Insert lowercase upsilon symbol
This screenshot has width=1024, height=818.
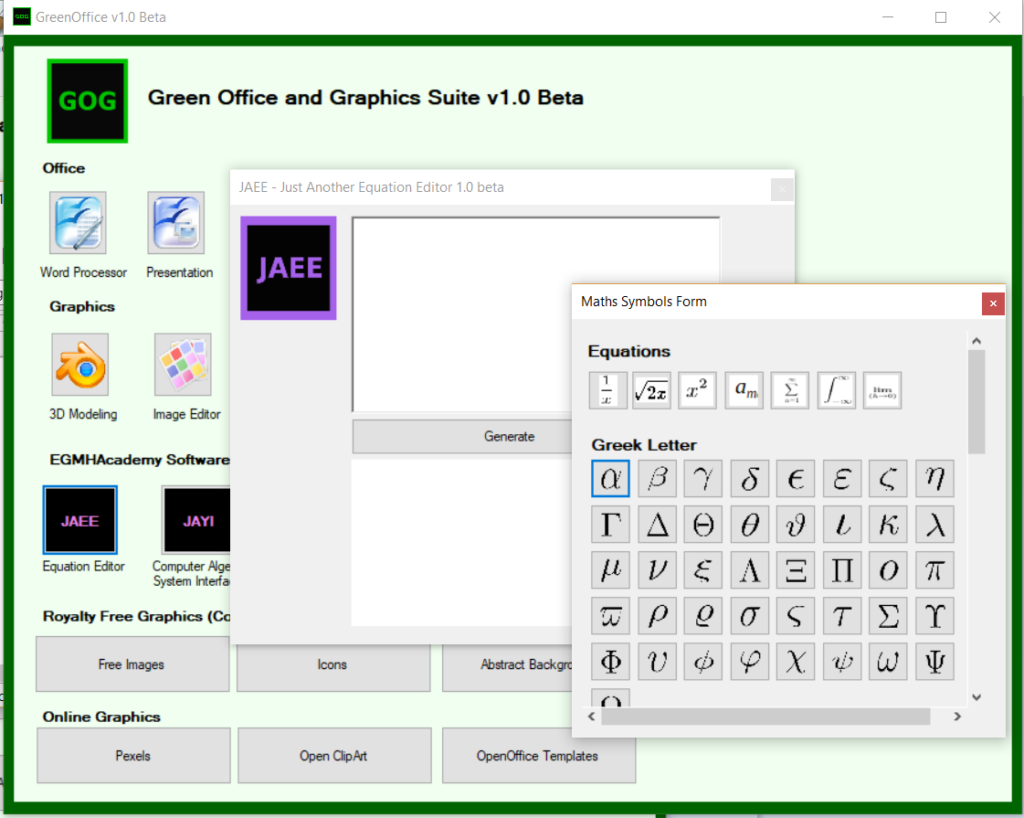(657, 661)
